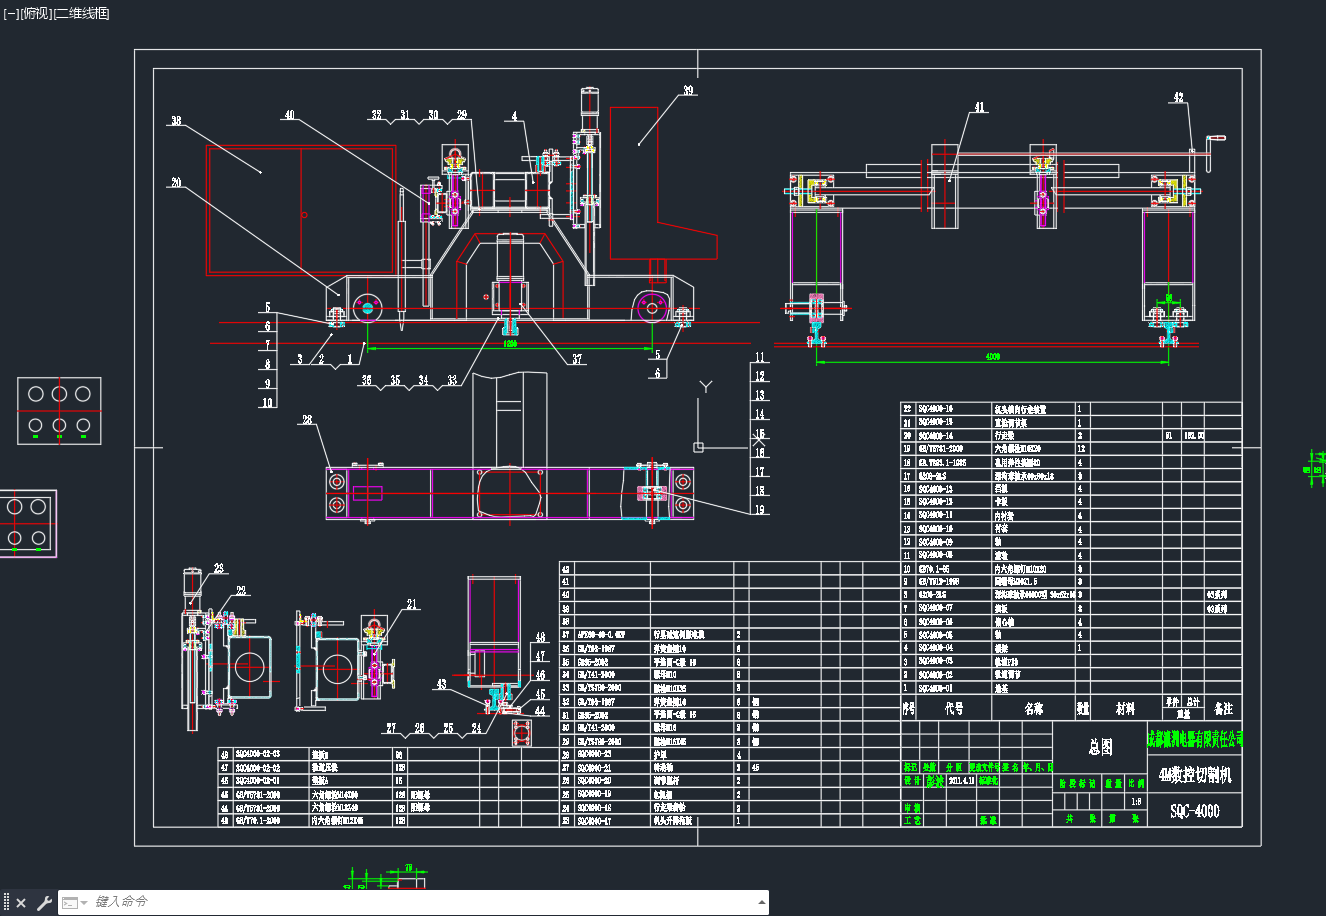
Task: Select balloon number 40
Action: [290, 115]
